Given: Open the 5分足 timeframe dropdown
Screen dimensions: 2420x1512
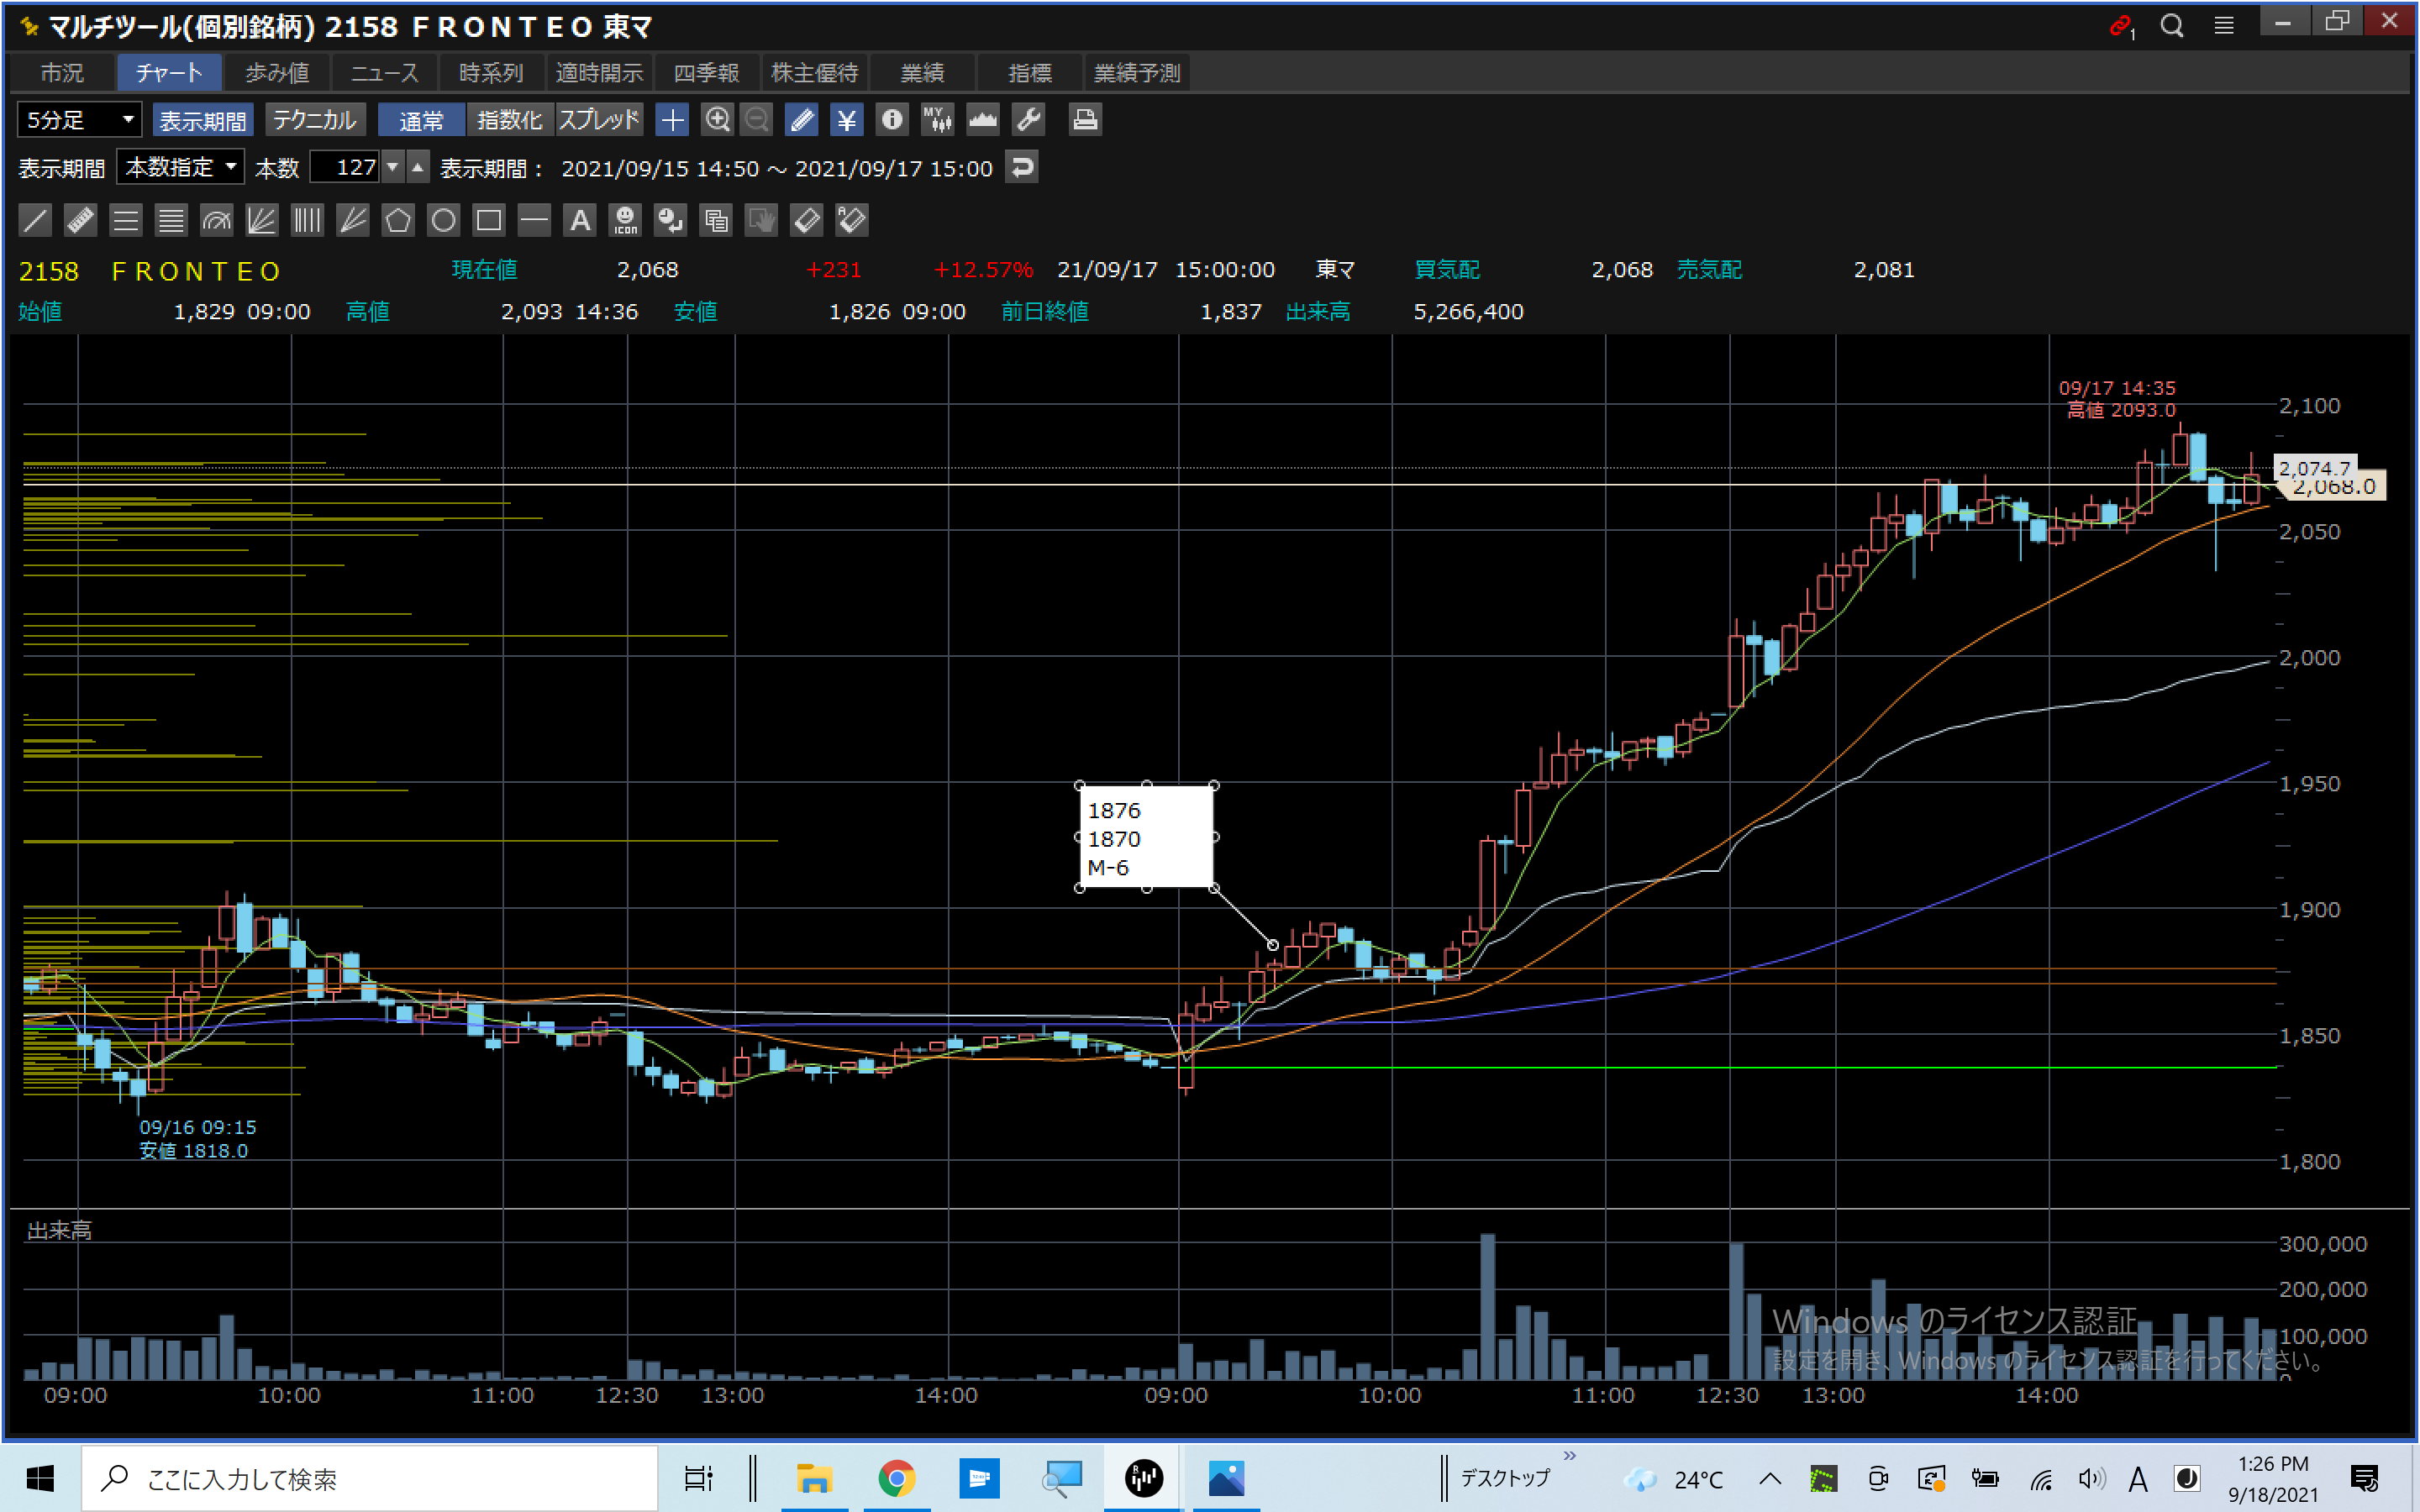Looking at the screenshot, I should coord(80,120).
